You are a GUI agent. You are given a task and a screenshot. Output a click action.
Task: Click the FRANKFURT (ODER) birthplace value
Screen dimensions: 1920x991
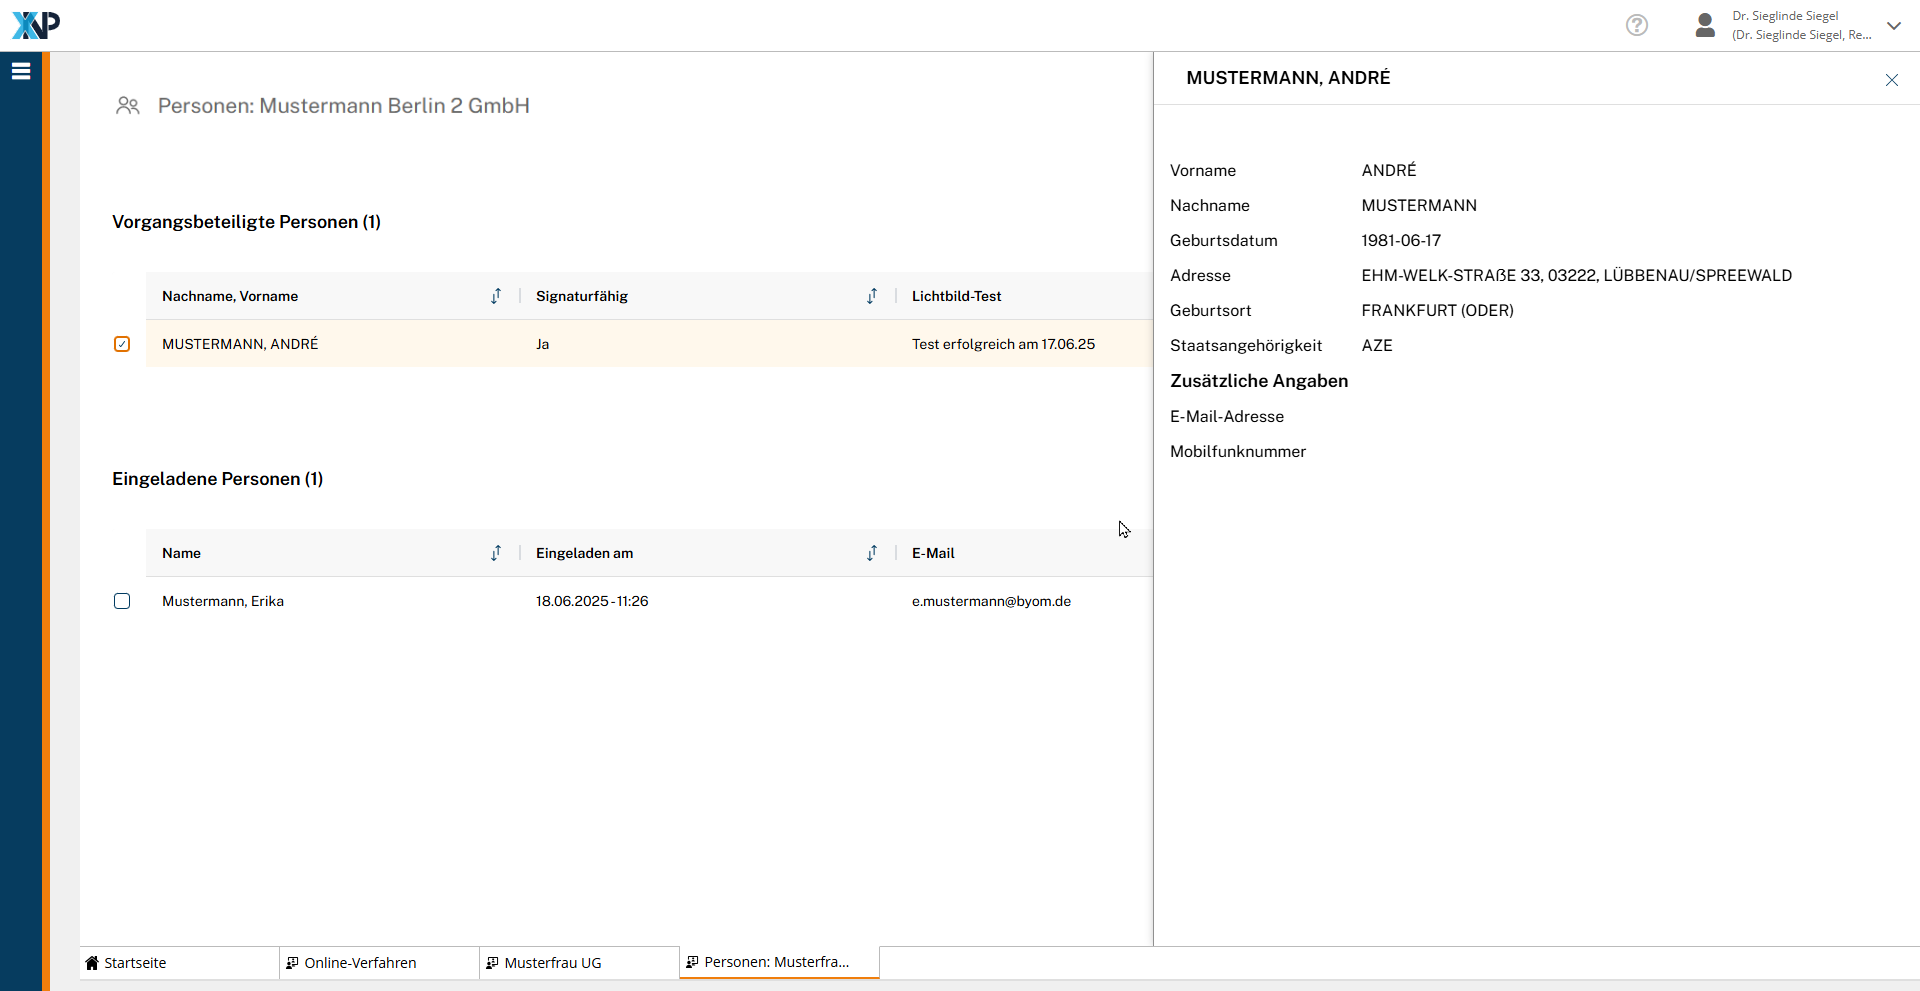pos(1437,310)
